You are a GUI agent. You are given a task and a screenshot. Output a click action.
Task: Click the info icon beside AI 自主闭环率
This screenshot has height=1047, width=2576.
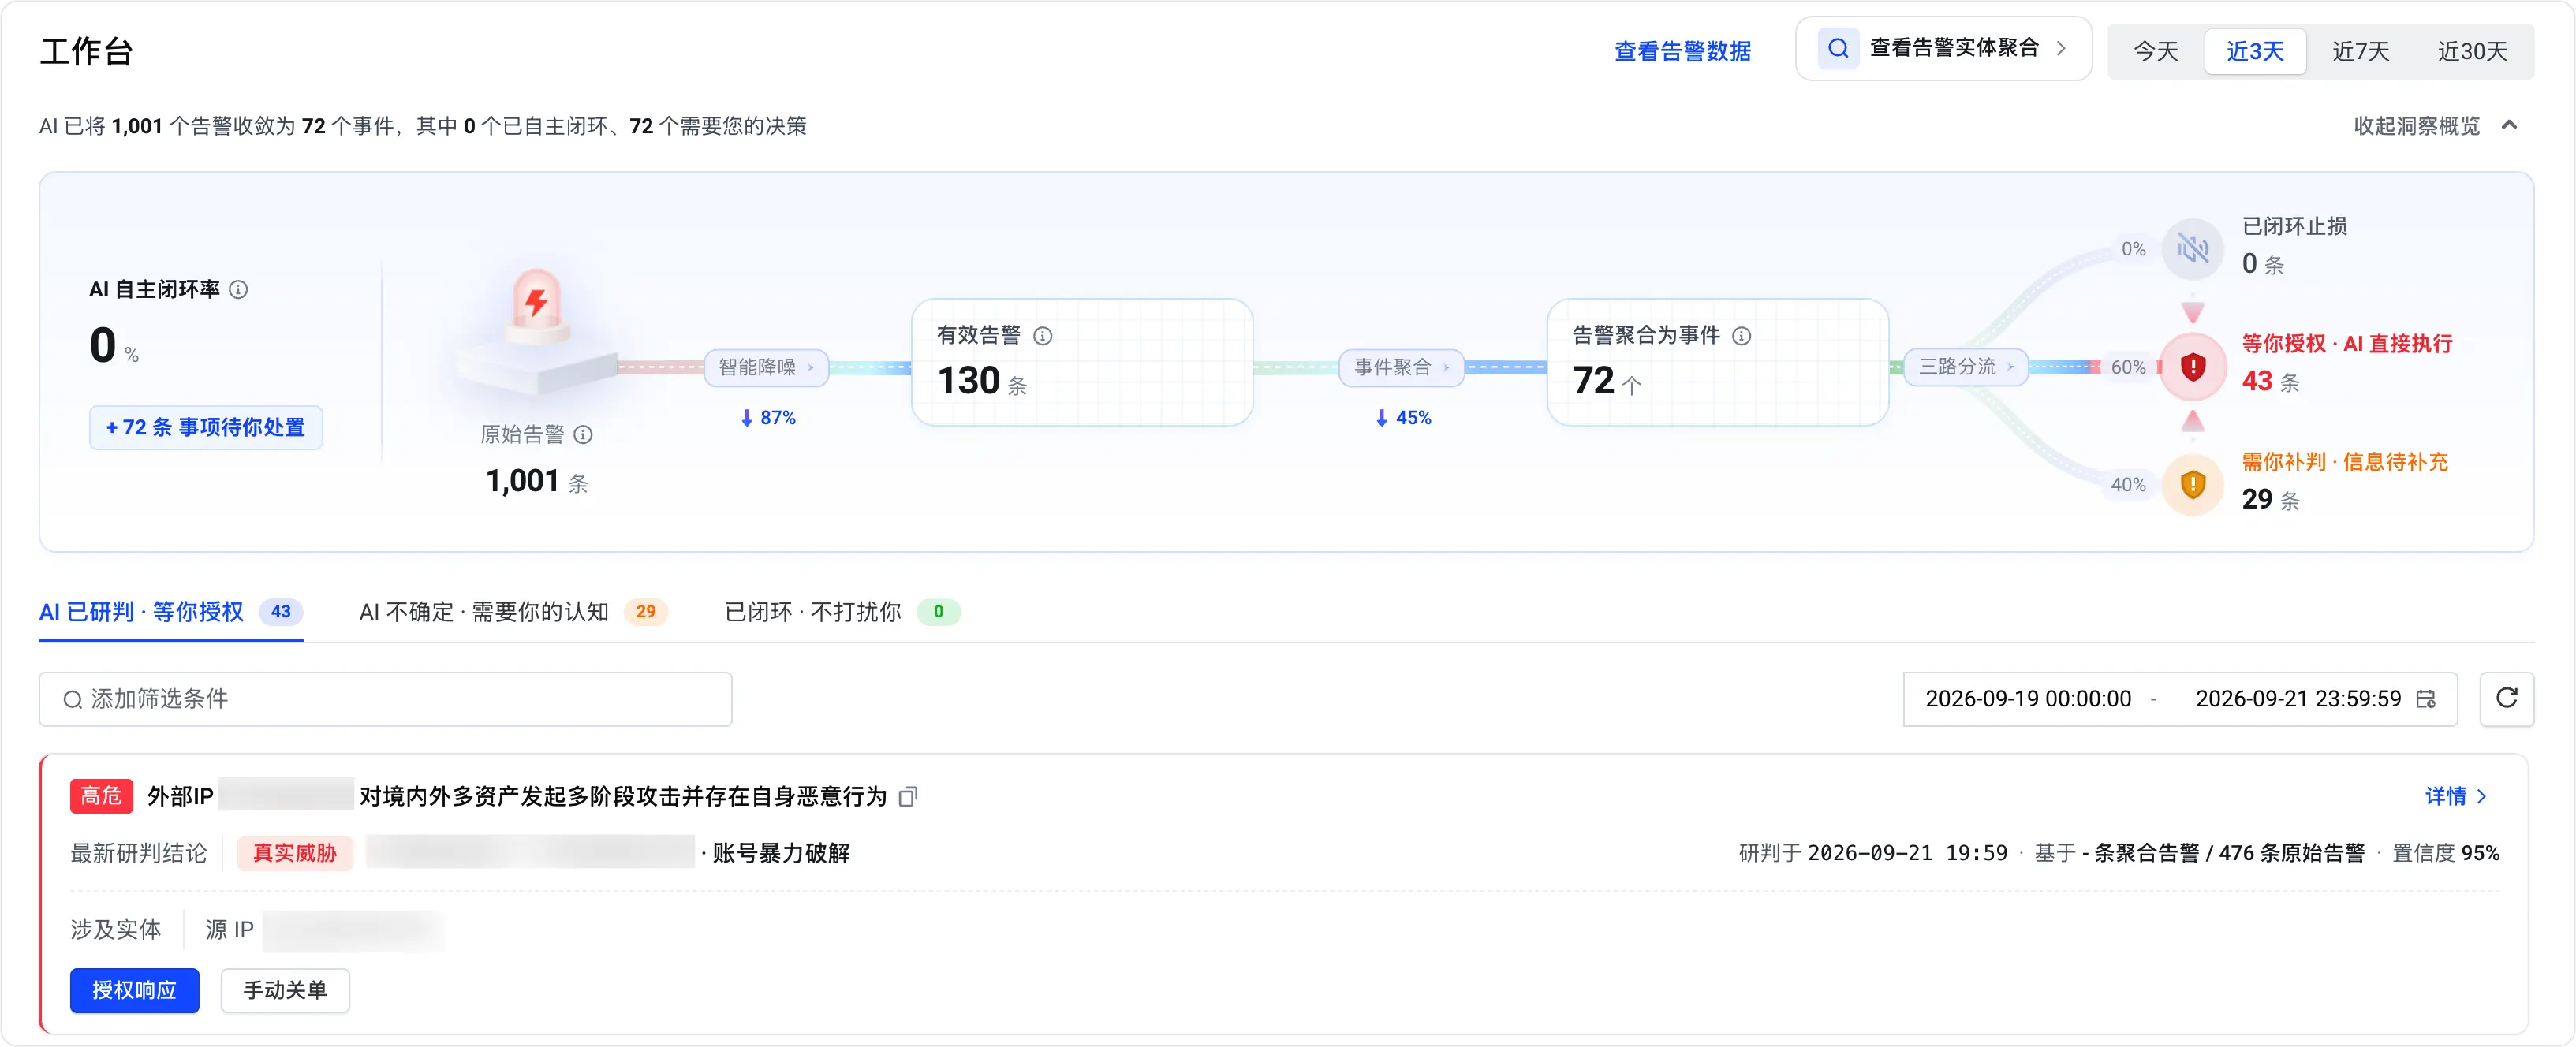click(238, 290)
